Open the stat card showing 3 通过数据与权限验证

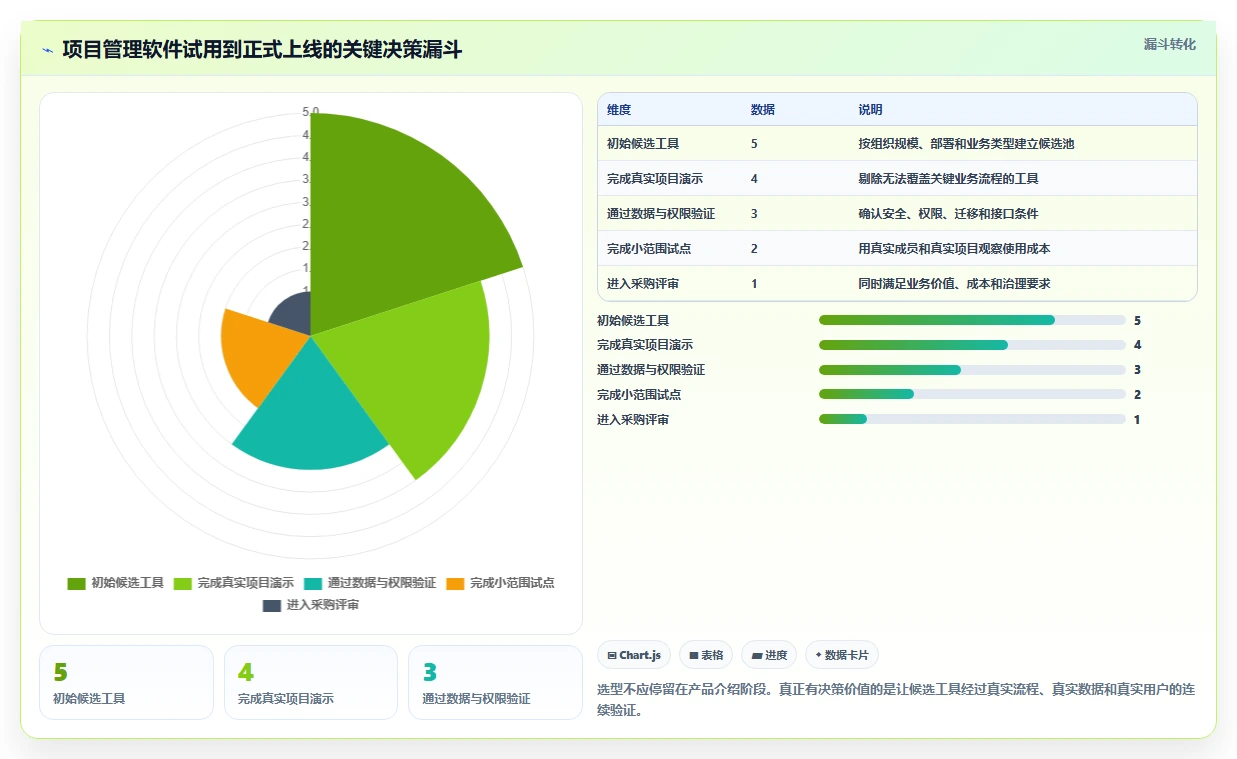[495, 682]
